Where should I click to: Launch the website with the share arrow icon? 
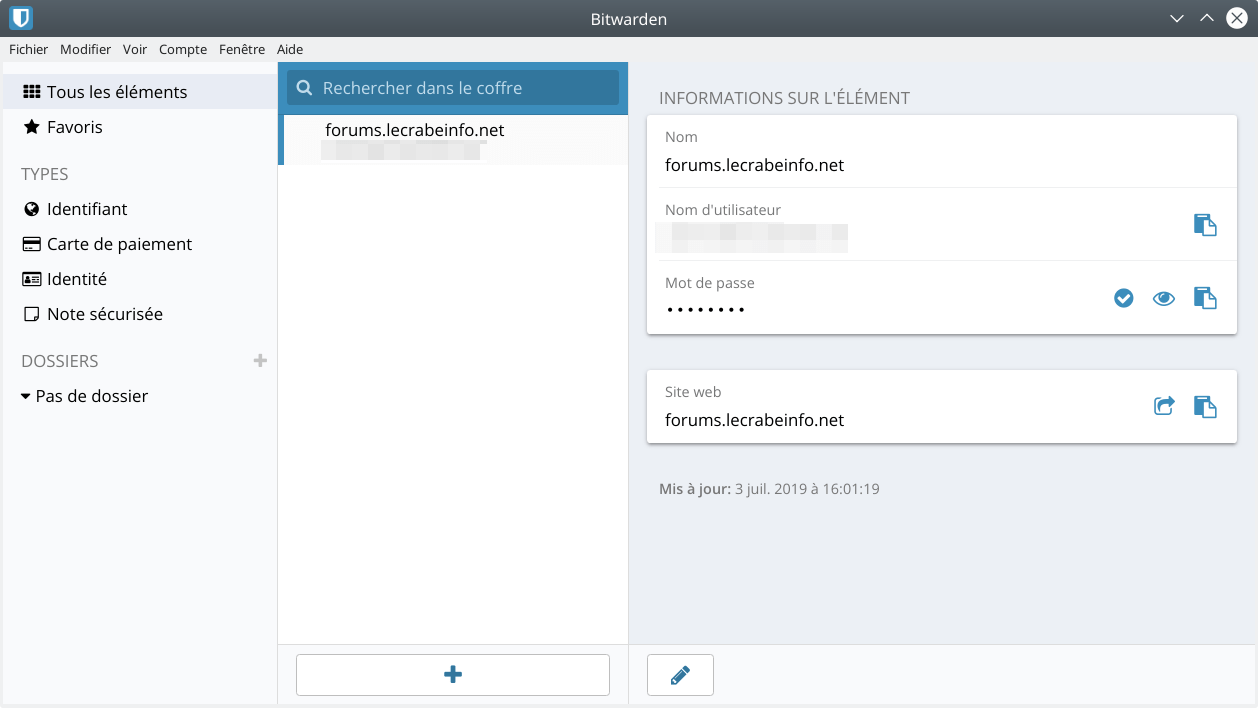(1164, 406)
